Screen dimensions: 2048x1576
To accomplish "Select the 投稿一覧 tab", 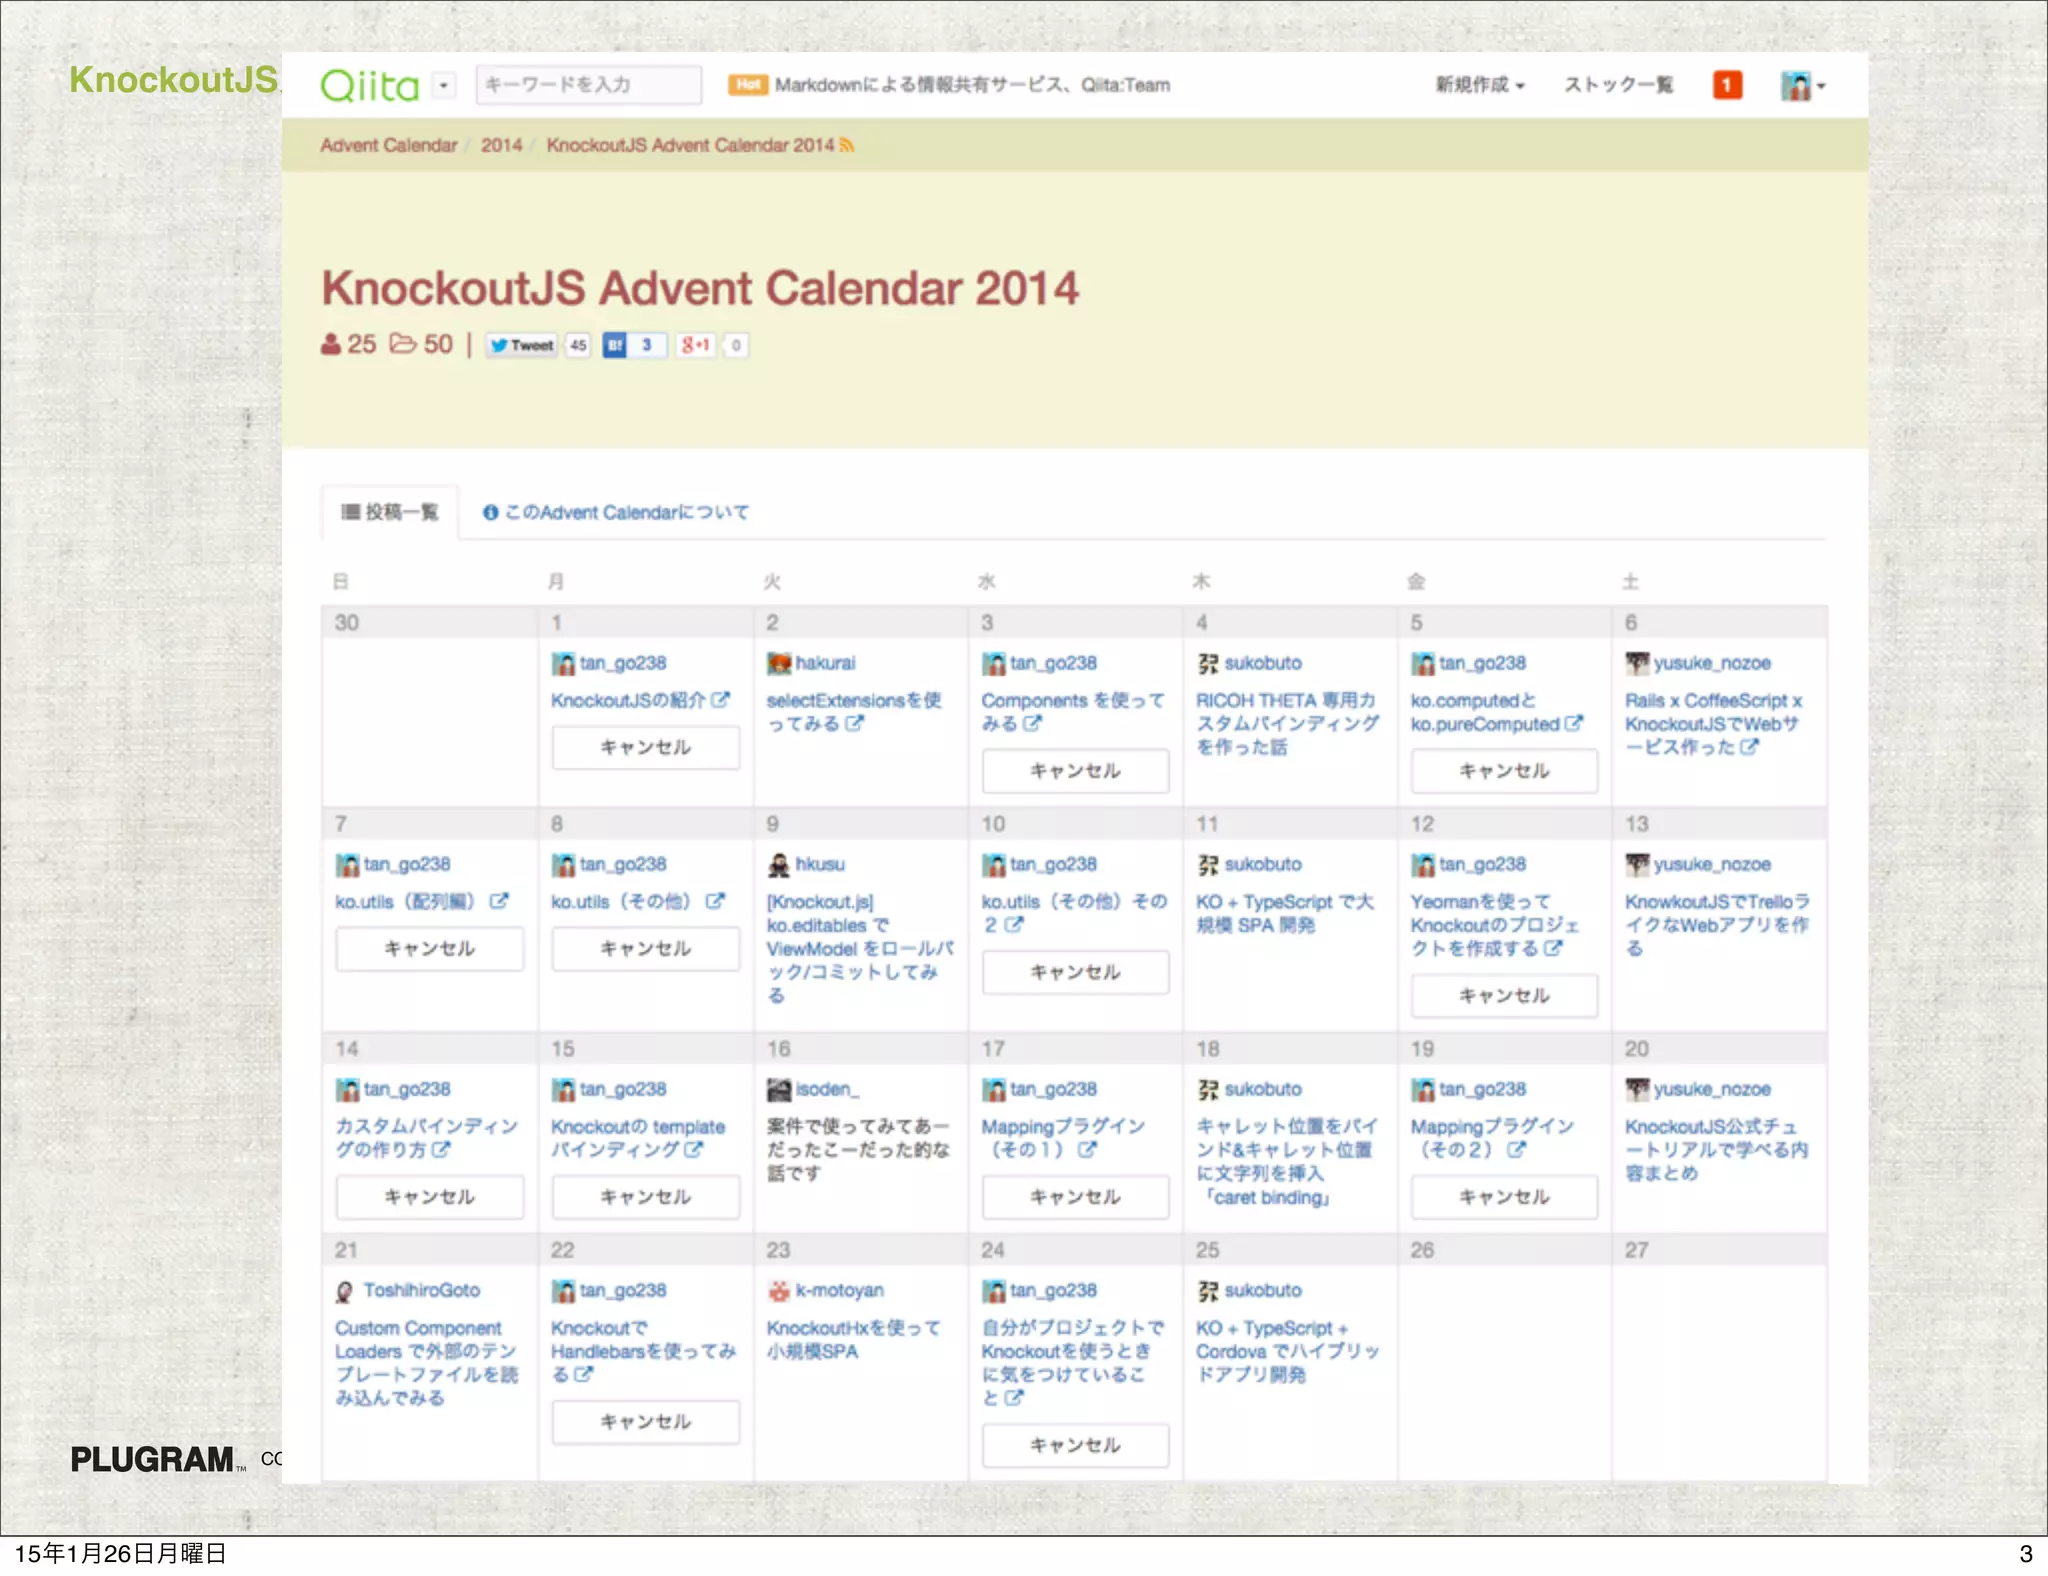I will click(390, 512).
